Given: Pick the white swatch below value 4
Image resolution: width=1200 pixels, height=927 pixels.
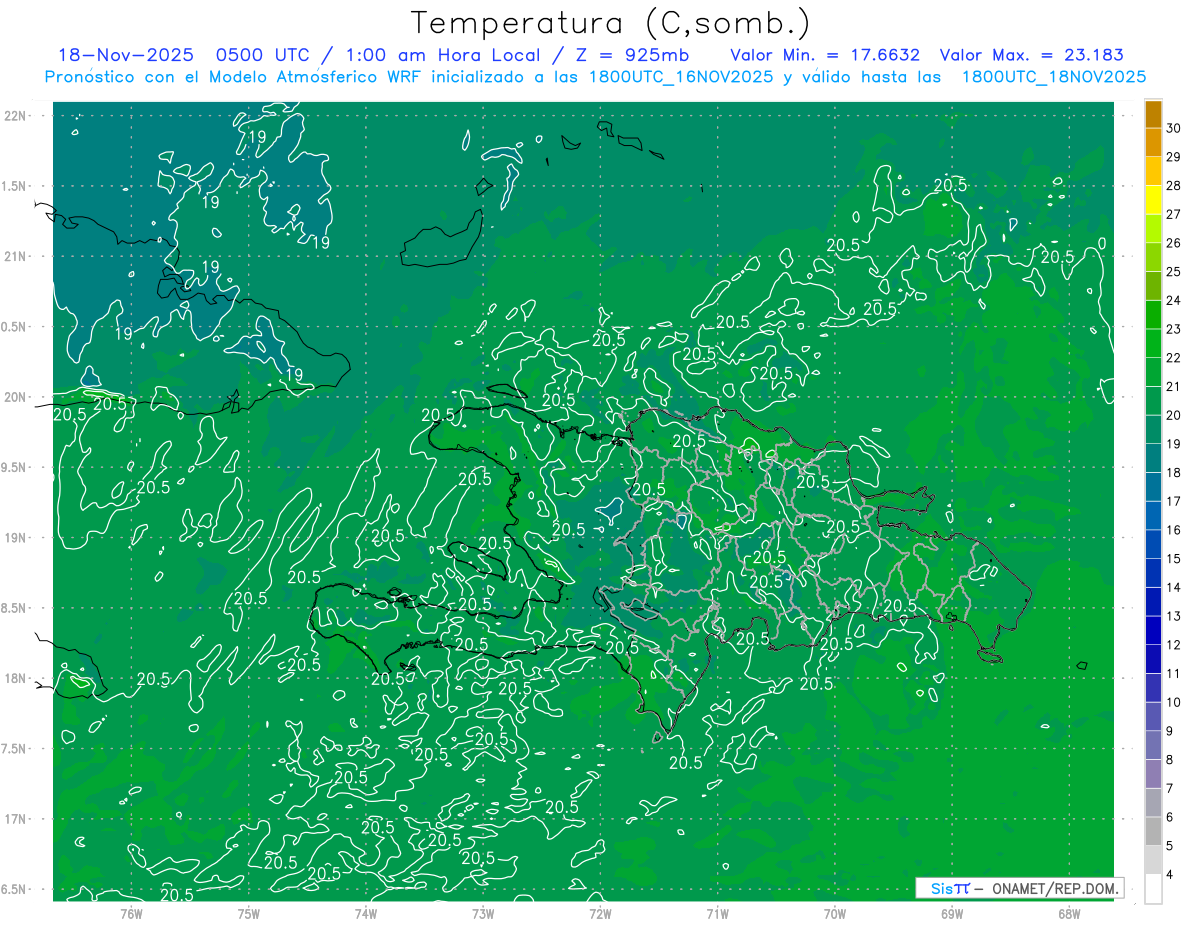Looking at the screenshot, I should (1153, 889).
